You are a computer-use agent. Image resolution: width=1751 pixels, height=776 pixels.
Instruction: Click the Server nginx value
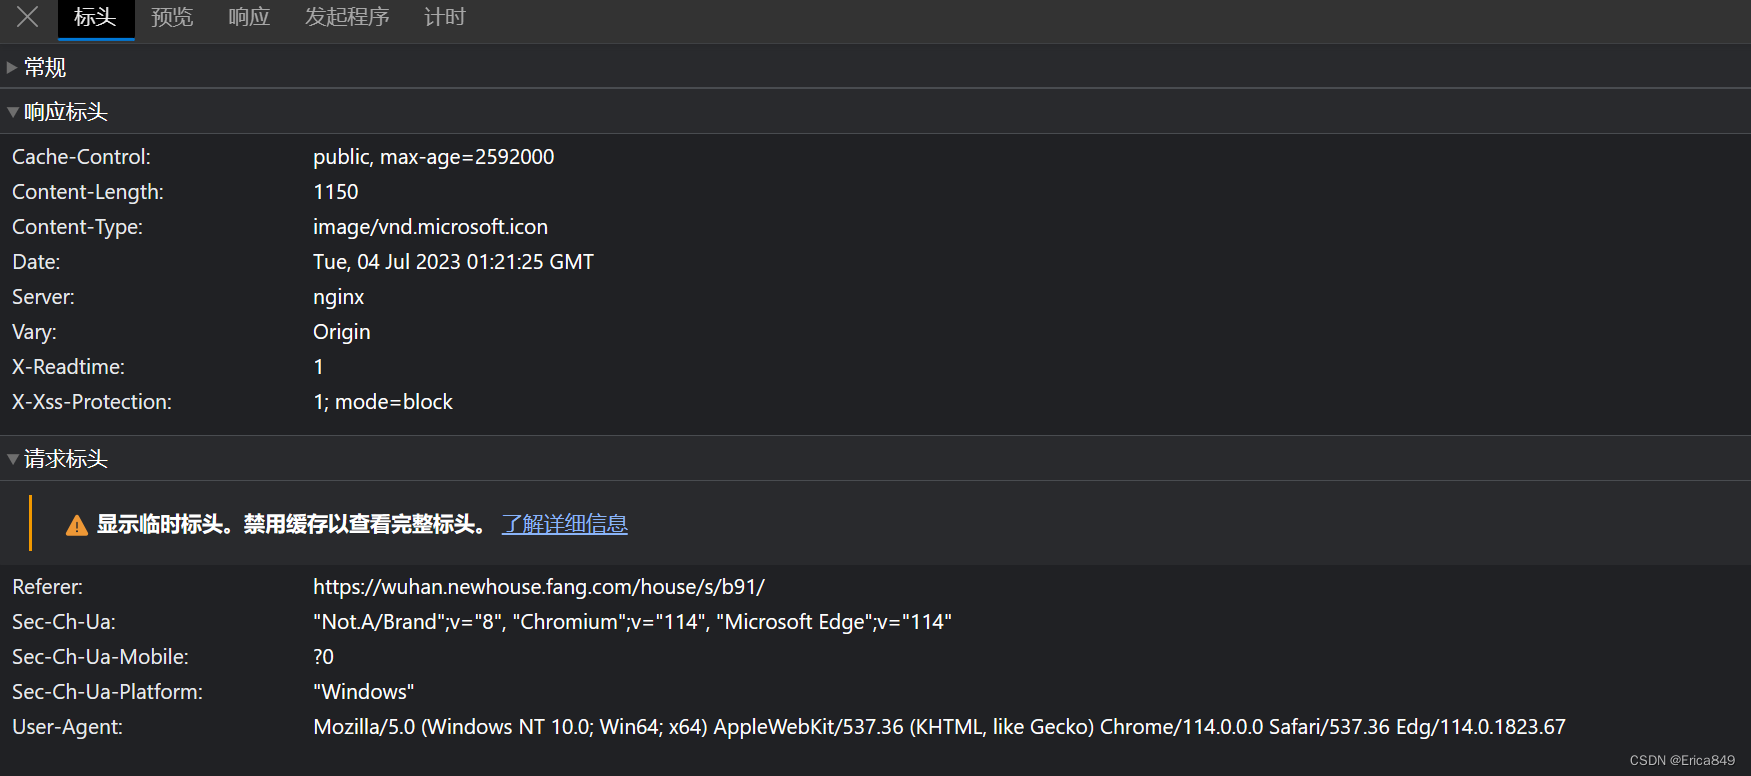click(338, 296)
